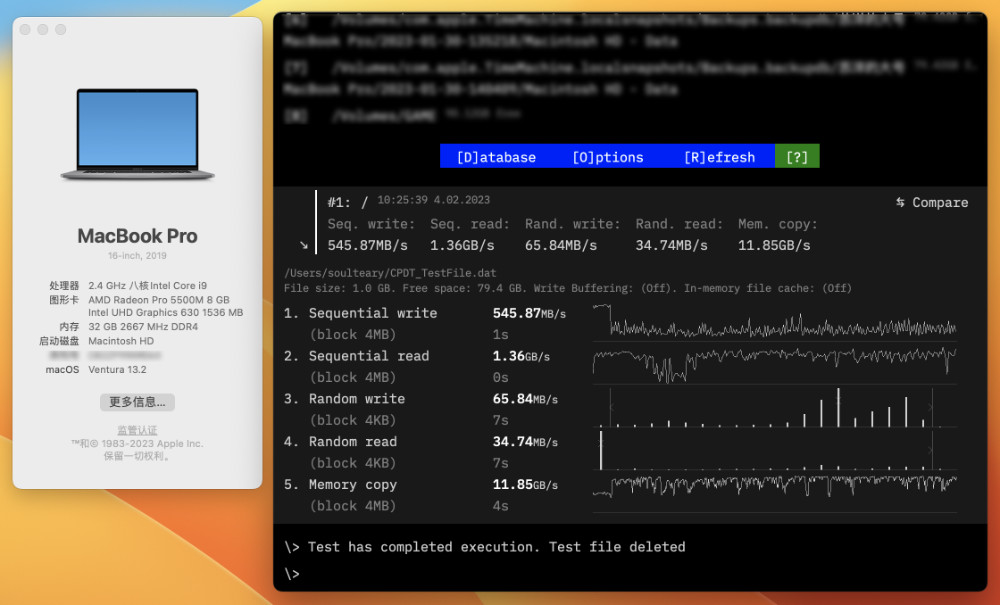The image size is (1000, 605).
Task: Click the green [?] help item
Action: pyautogui.click(x=797, y=156)
